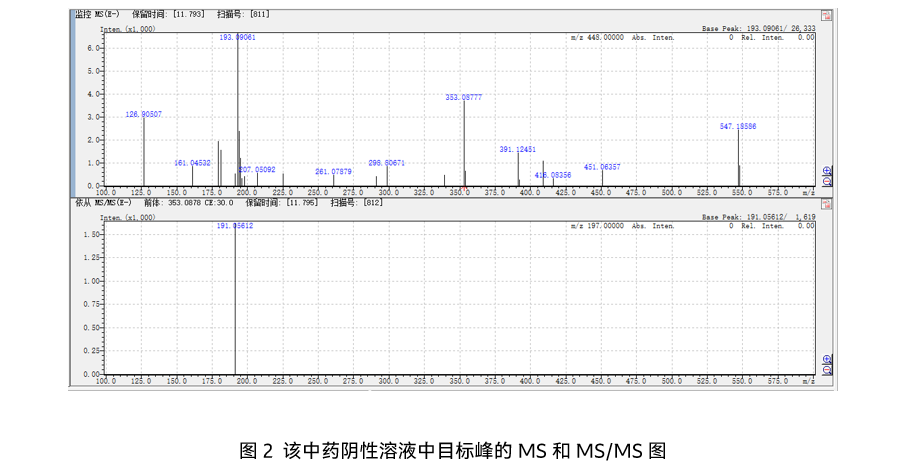Click the m/z 197.00000 cursor readout
900x466 pixels.
[x=597, y=226]
